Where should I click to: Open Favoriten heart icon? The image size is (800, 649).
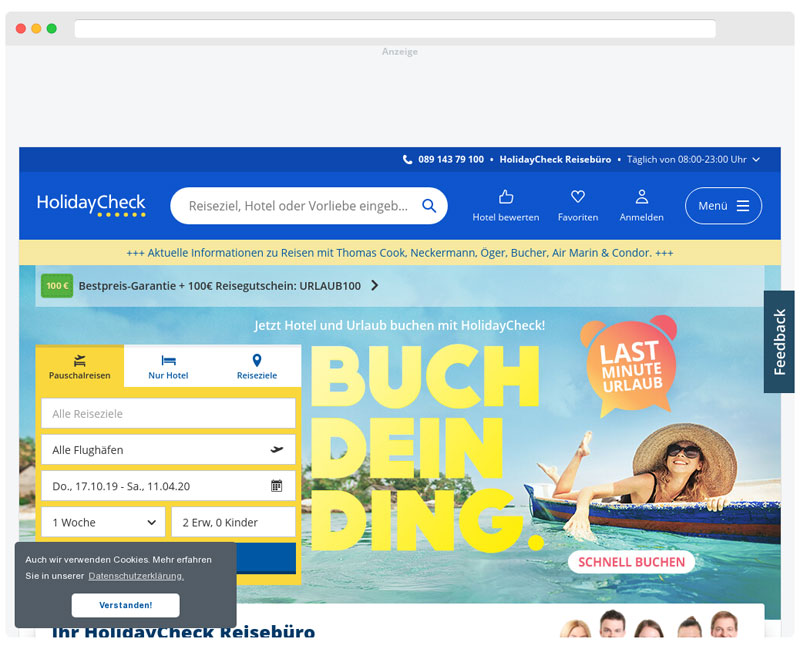578,196
